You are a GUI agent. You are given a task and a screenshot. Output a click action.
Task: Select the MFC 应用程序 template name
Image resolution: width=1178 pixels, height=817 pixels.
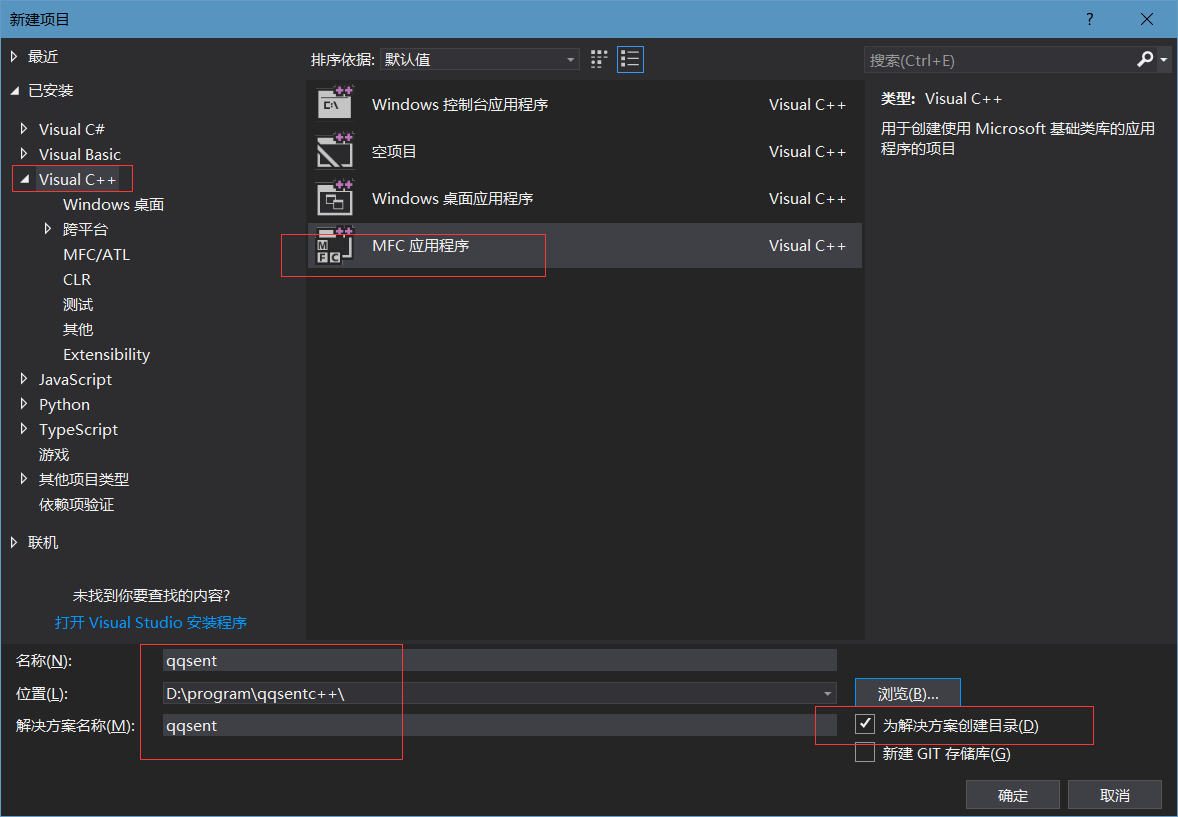[421, 246]
